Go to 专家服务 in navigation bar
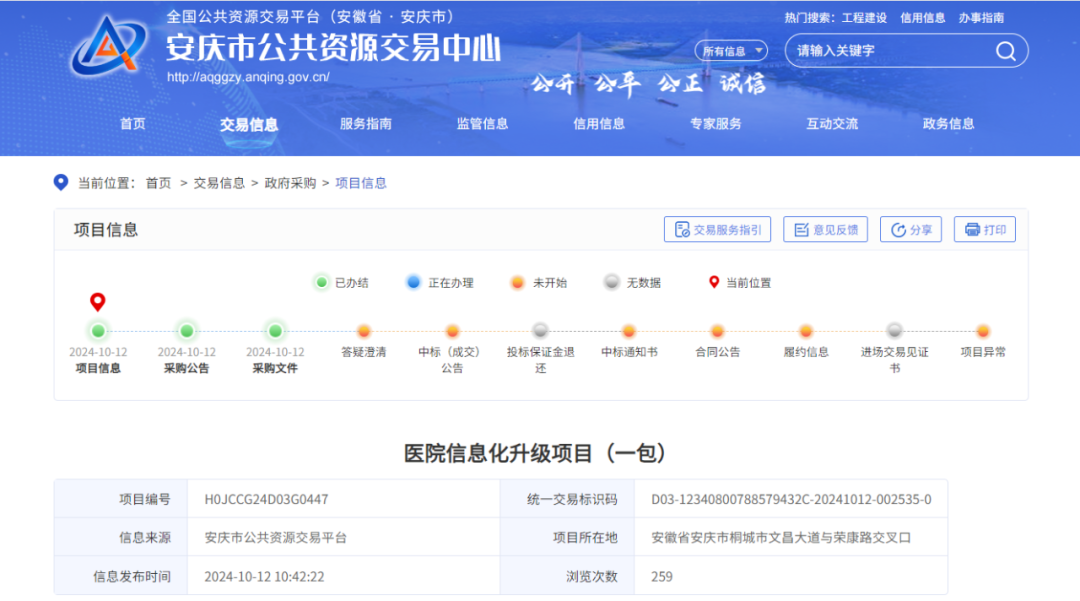This screenshot has height=601, width=1080. click(x=715, y=124)
